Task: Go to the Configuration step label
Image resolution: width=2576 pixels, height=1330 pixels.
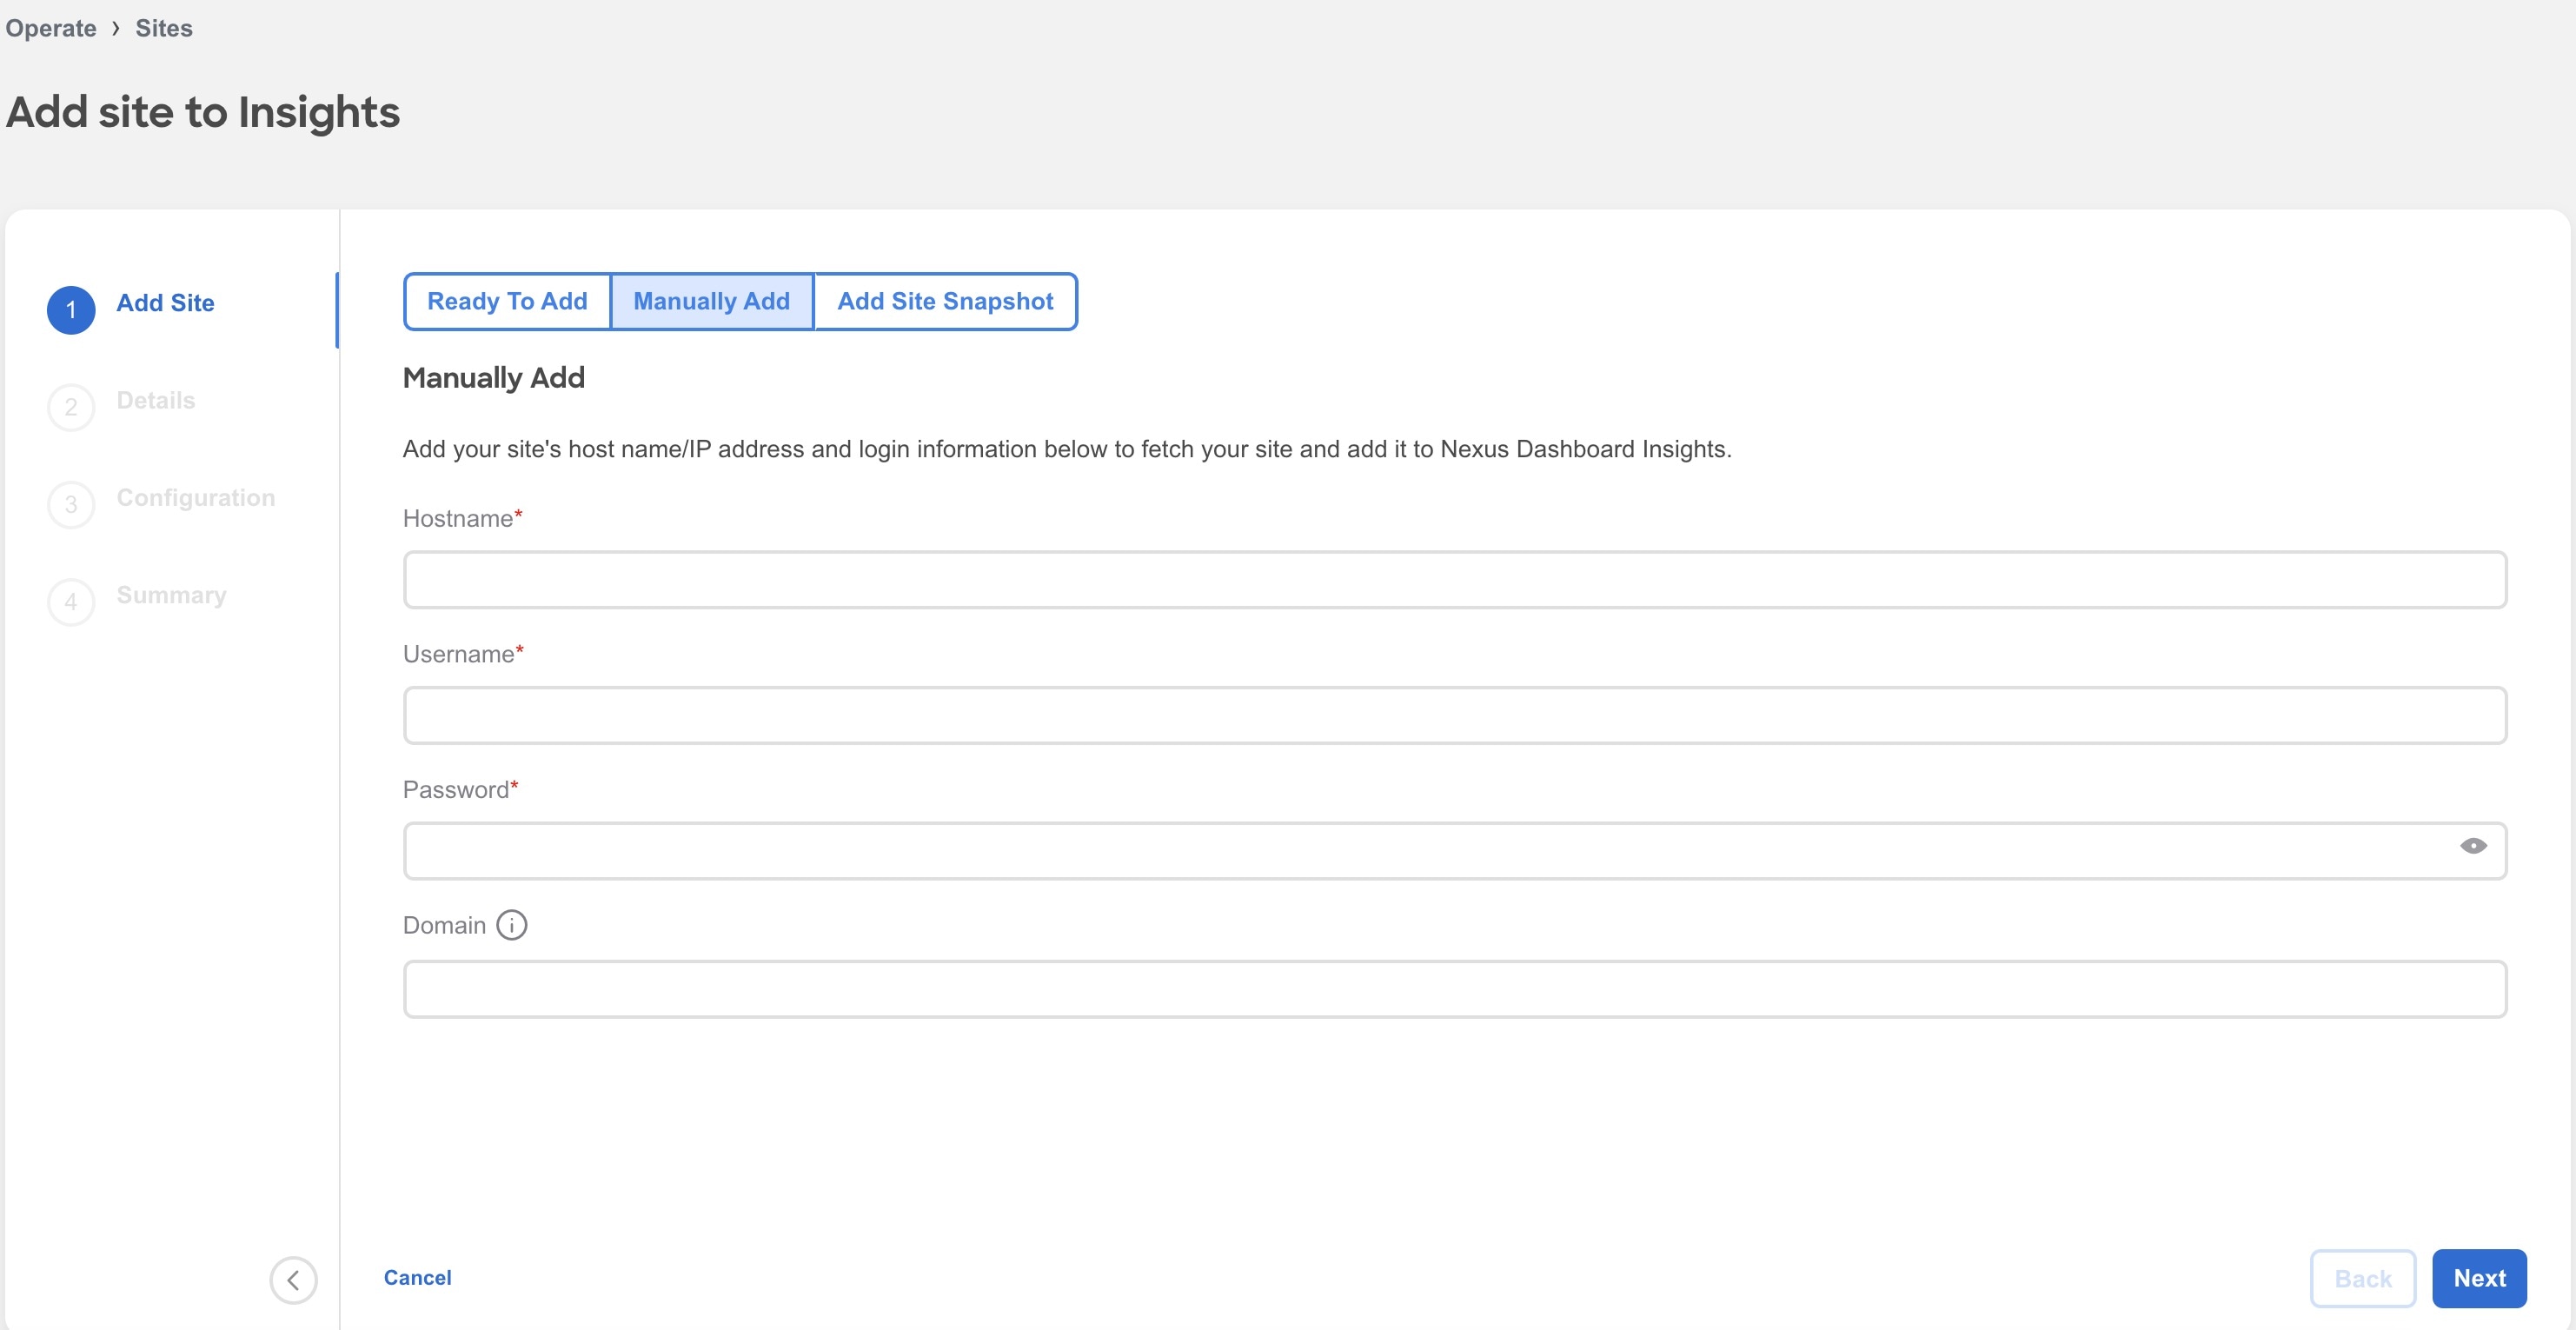Action: pyautogui.click(x=196, y=497)
